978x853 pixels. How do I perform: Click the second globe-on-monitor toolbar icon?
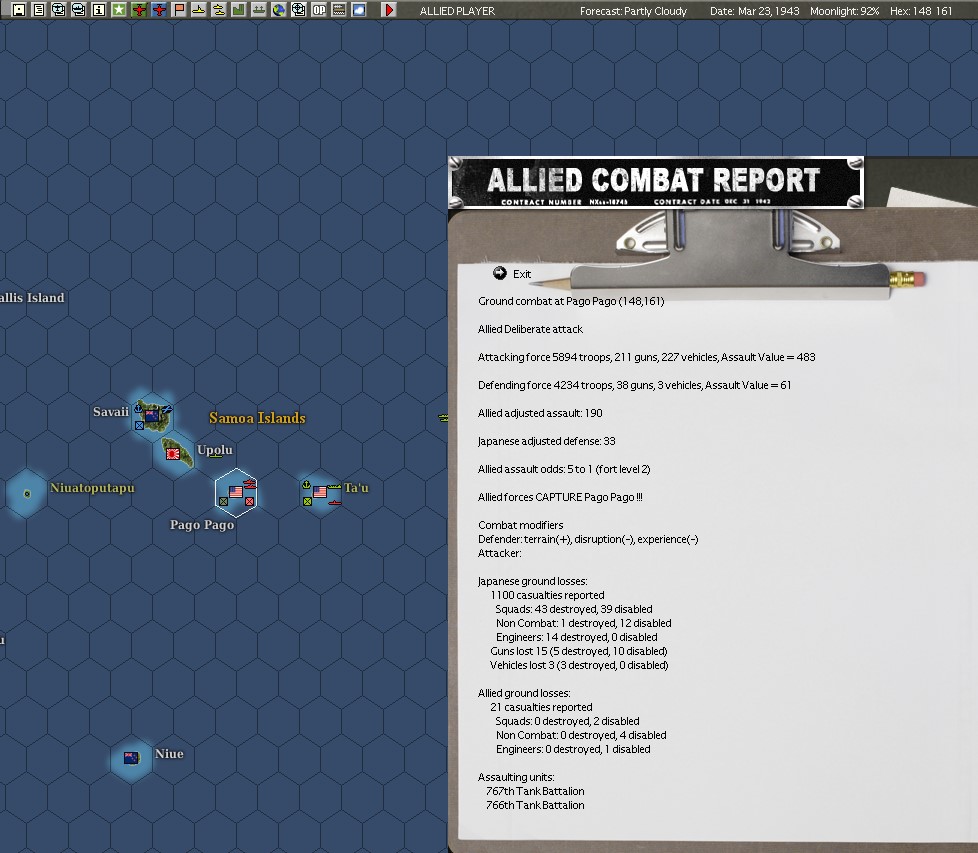(79, 9)
